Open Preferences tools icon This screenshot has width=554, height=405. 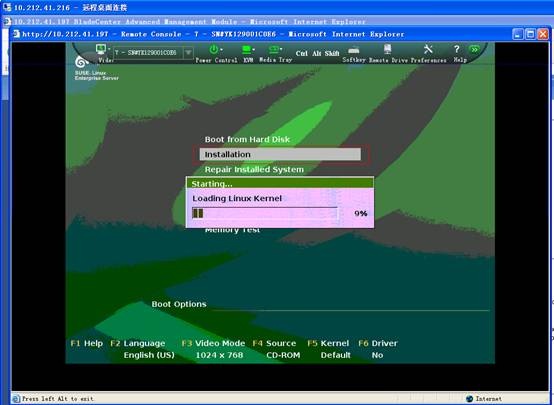click(x=428, y=49)
